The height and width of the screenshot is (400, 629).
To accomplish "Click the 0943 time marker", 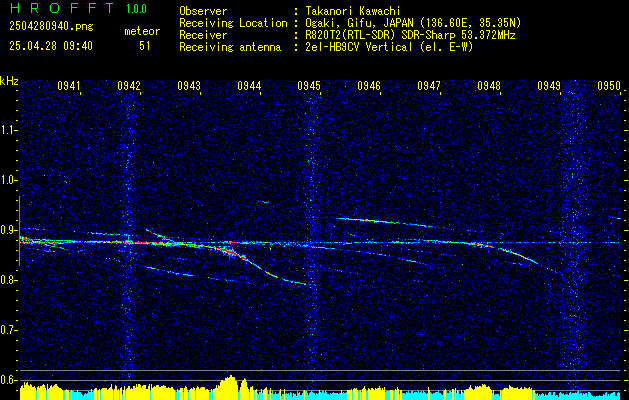I will pyautogui.click(x=189, y=85).
